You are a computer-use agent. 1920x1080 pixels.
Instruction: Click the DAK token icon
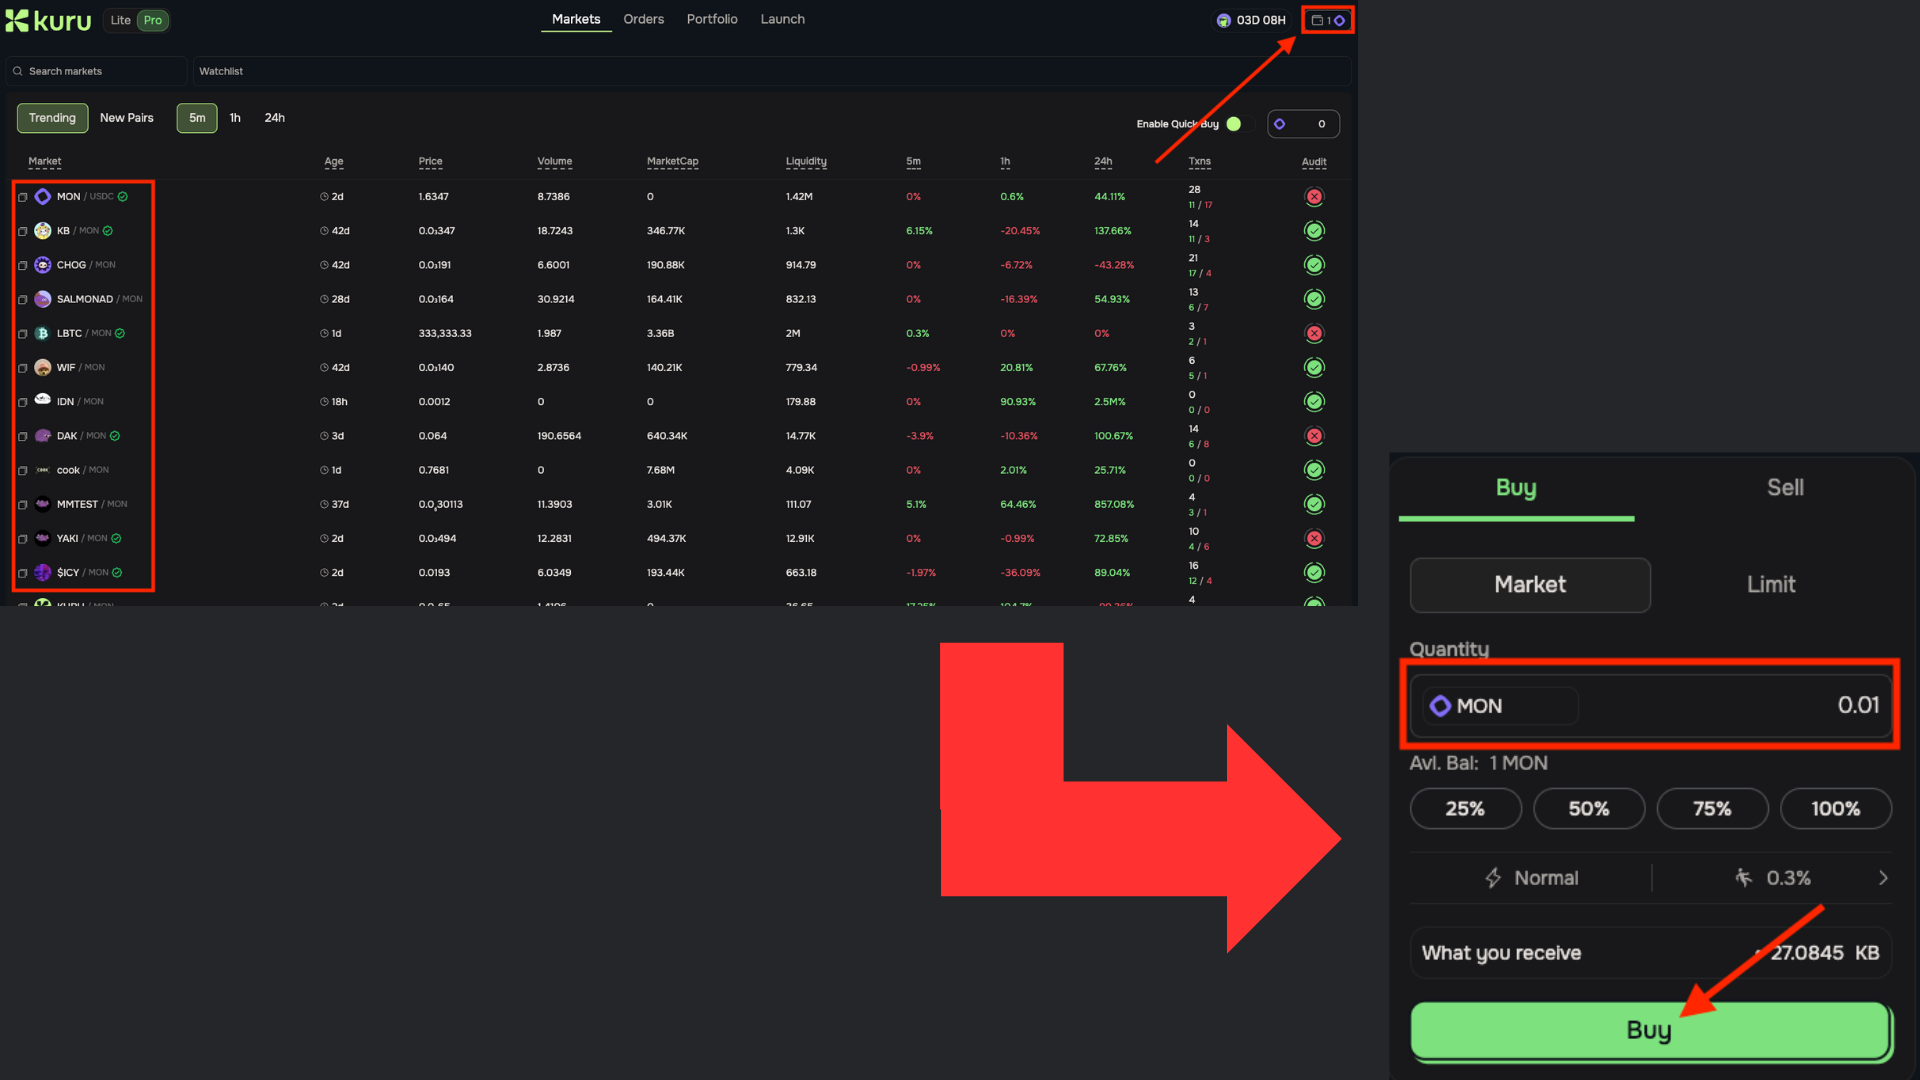pyautogui.click(x=43, y=436)
